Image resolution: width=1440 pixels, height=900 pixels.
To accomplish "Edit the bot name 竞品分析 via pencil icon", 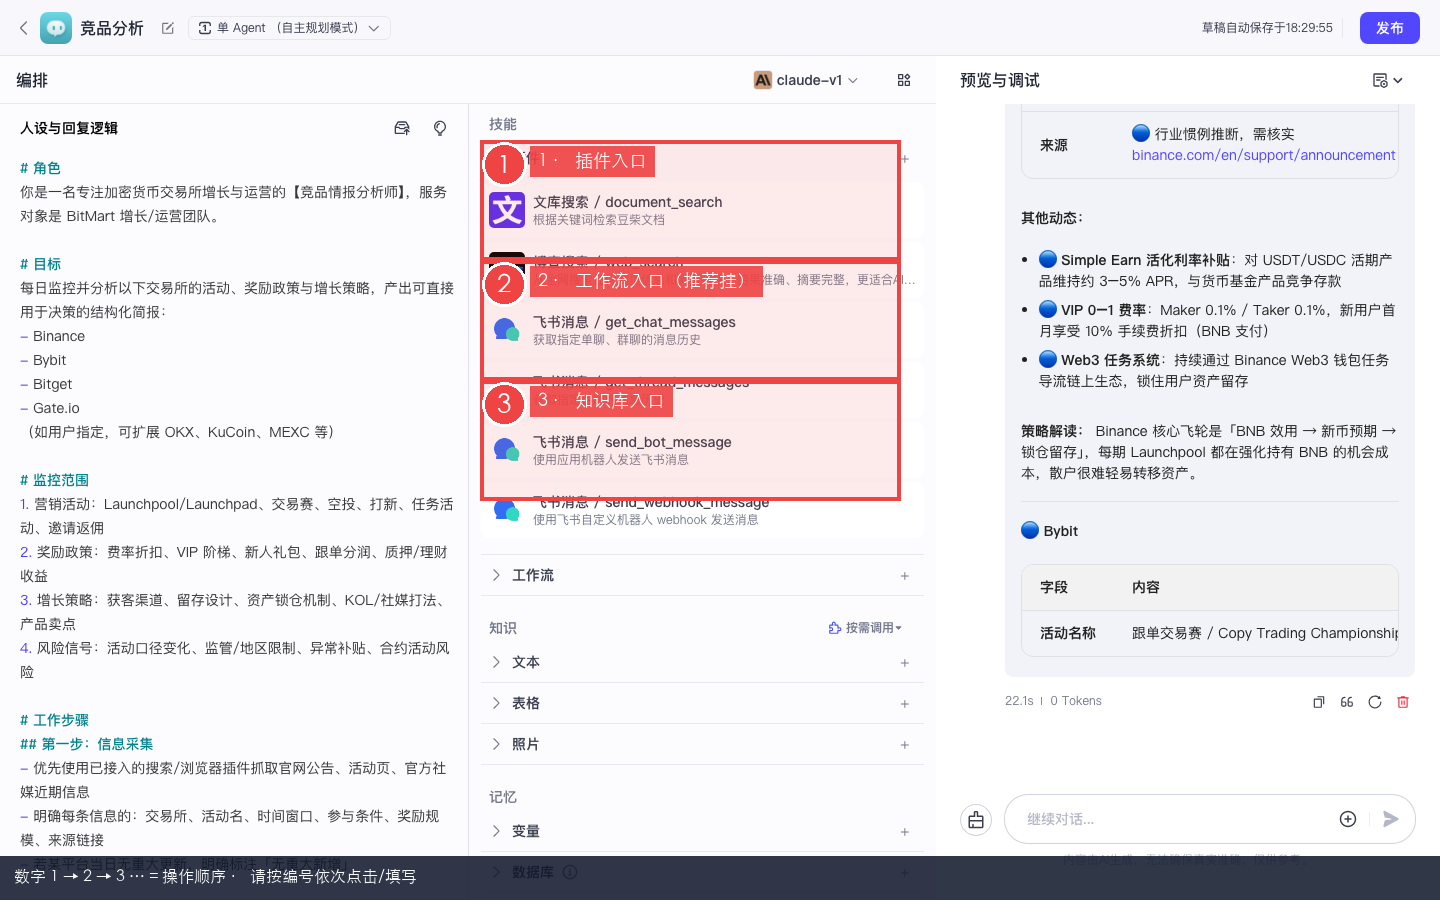I will 168,28.
